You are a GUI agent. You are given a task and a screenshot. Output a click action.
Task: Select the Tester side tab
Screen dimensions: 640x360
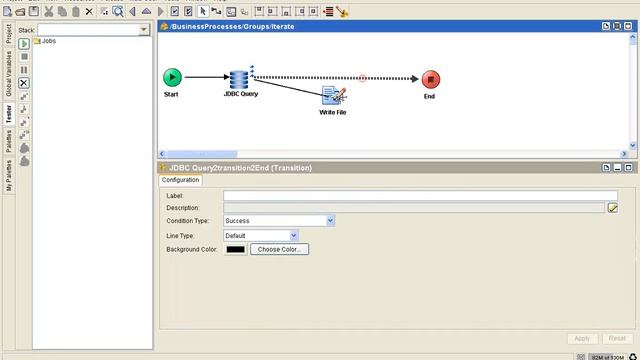9,114
